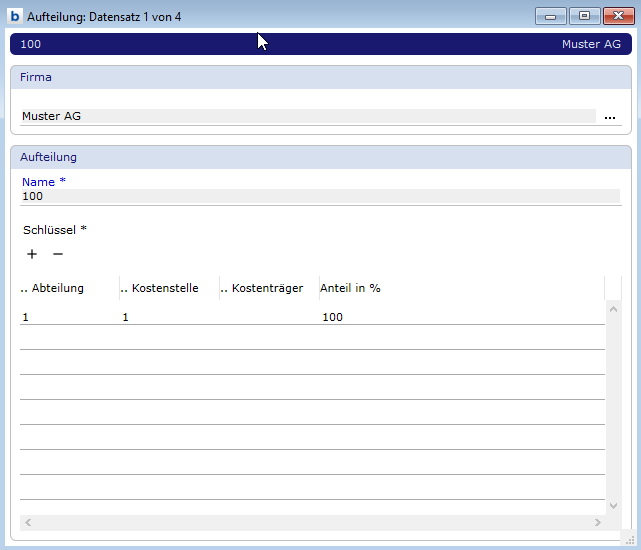641x550 pixels.
Task: Click the blue 'b' application icon in the title bar
Action: coord(15,17)
